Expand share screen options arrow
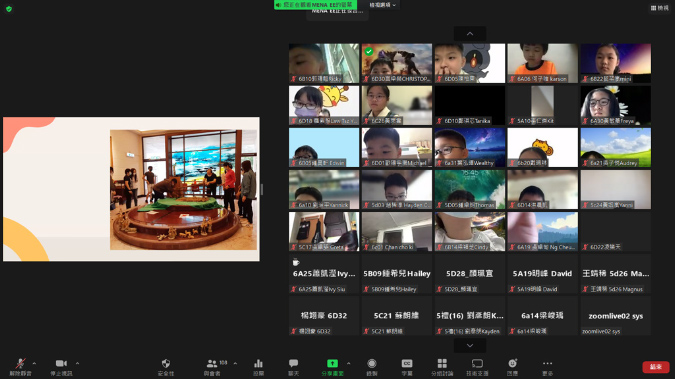Screen dimensions: 675x379 348,363
